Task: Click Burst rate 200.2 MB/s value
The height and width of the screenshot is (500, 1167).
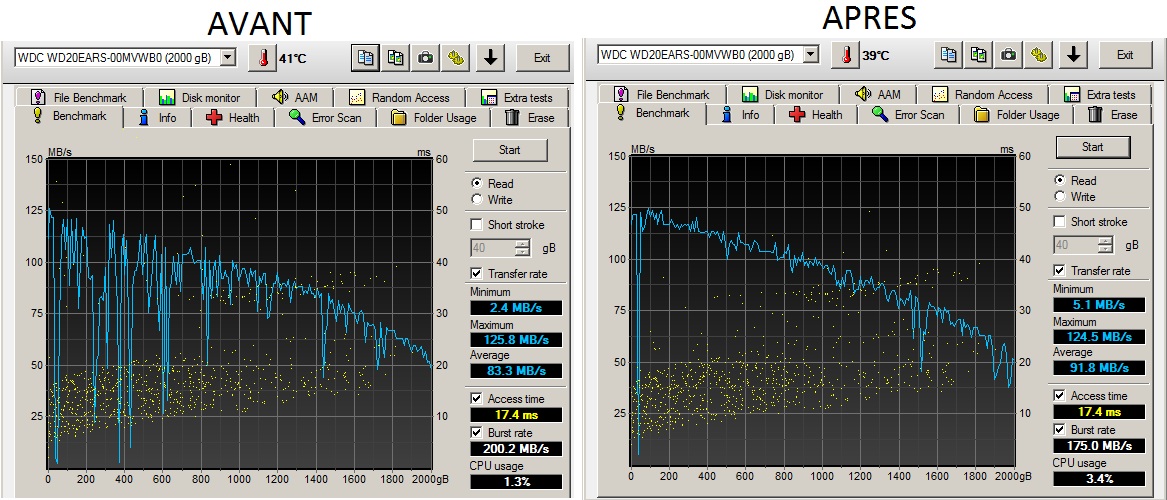Action: click(516, 449)
